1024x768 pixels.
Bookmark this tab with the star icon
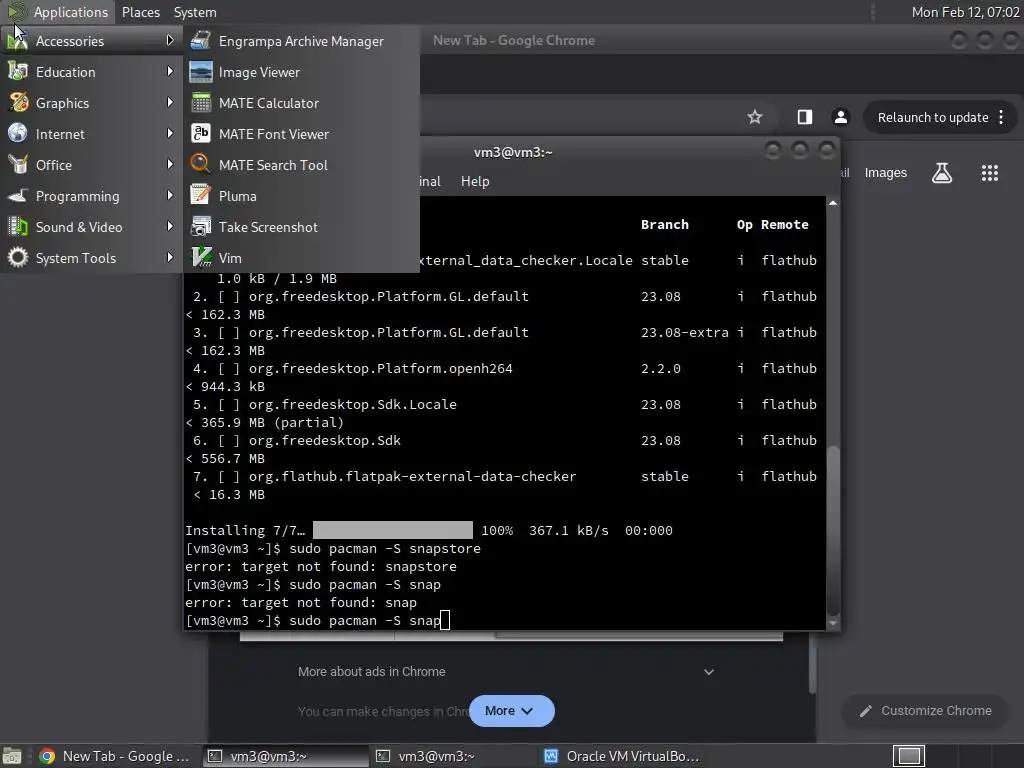tap(755, 117)
